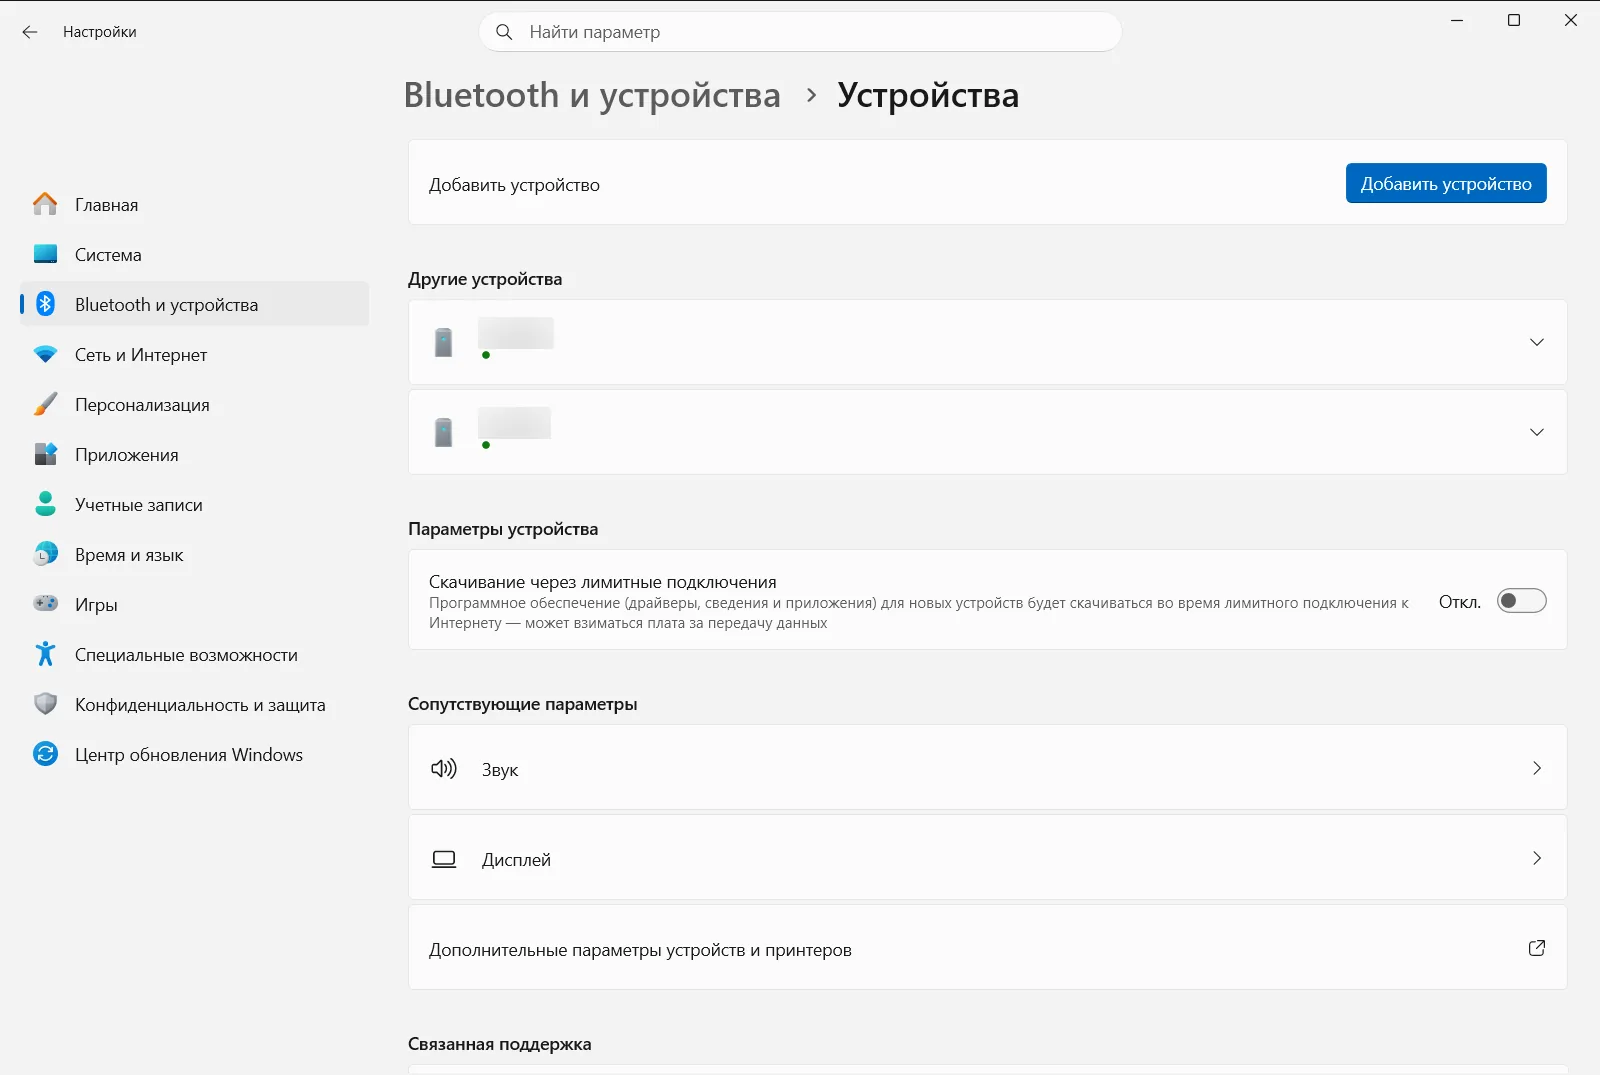Click the Игры gamepad icon
Image resolution: width=1600 pixels, height=1075 pixels.
coord(45,604)
